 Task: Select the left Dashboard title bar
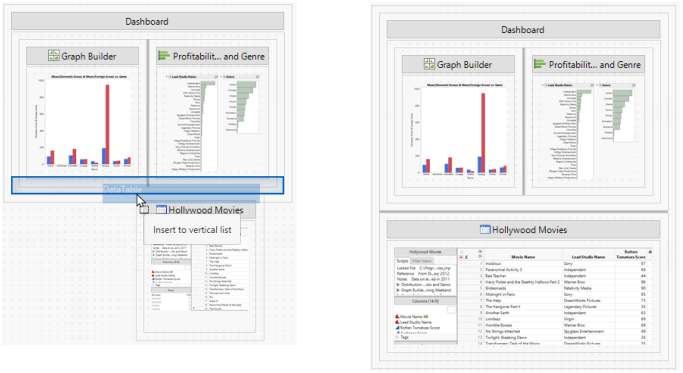pos(147,21)
